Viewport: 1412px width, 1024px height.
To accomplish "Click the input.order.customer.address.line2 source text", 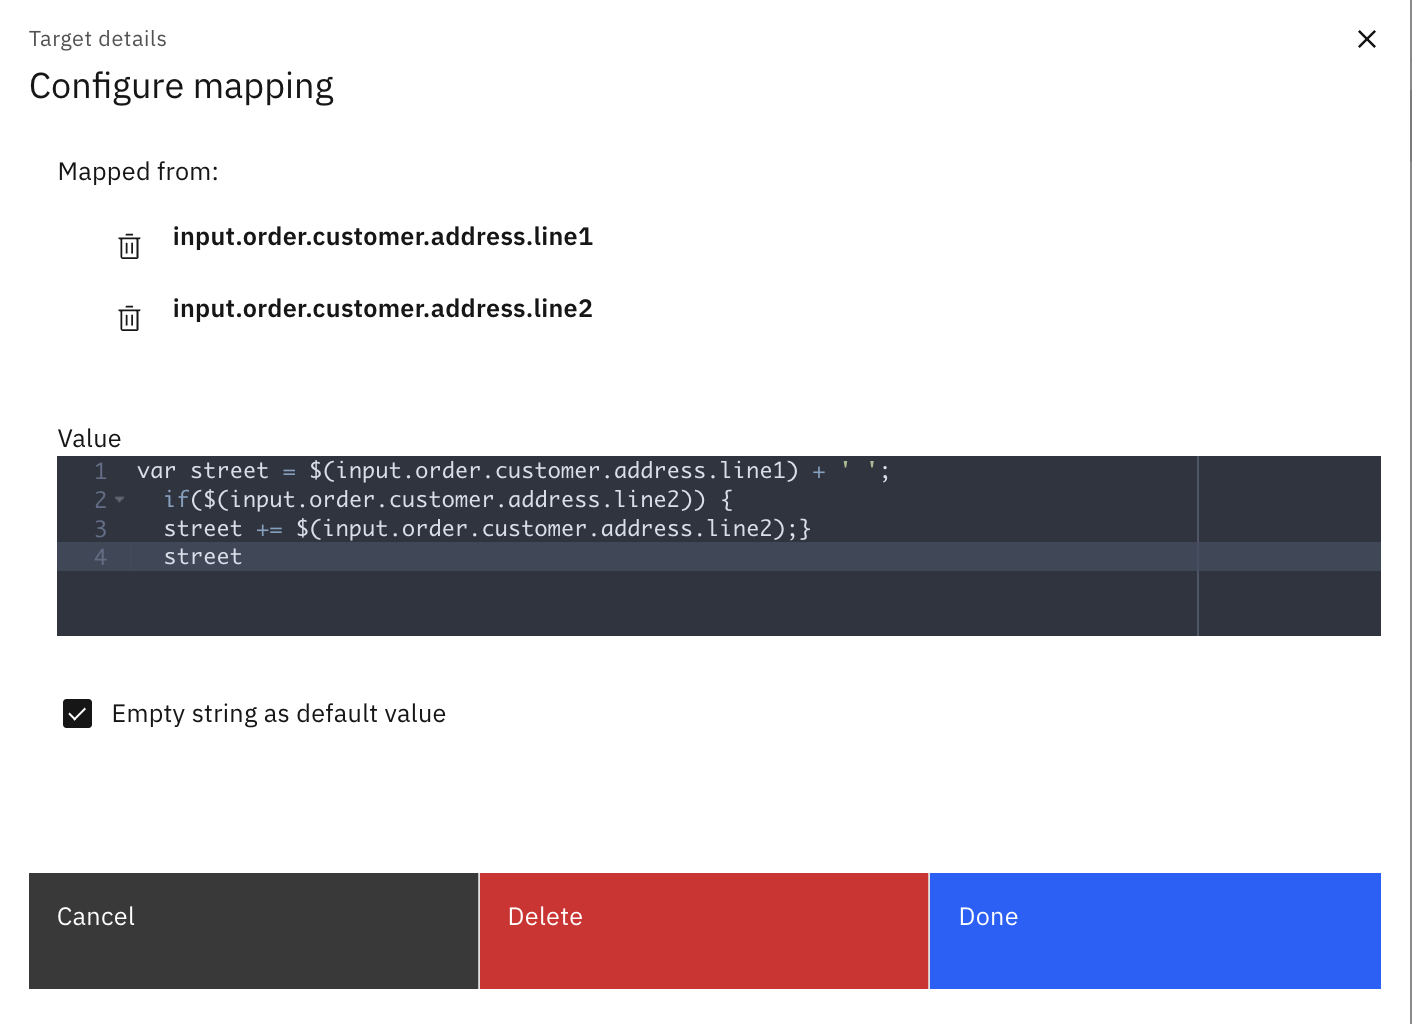I will [x=382, y=309].
